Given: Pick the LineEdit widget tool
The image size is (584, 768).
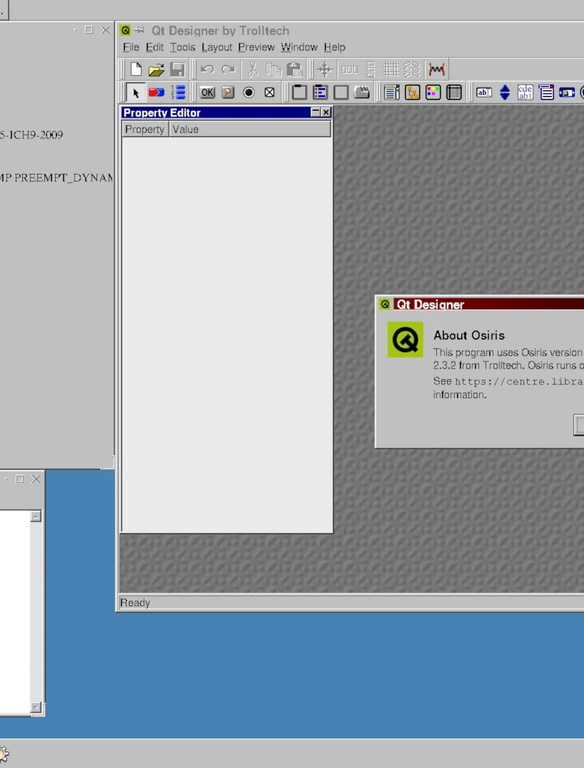Looking at the screenshot, I should 484,93.
